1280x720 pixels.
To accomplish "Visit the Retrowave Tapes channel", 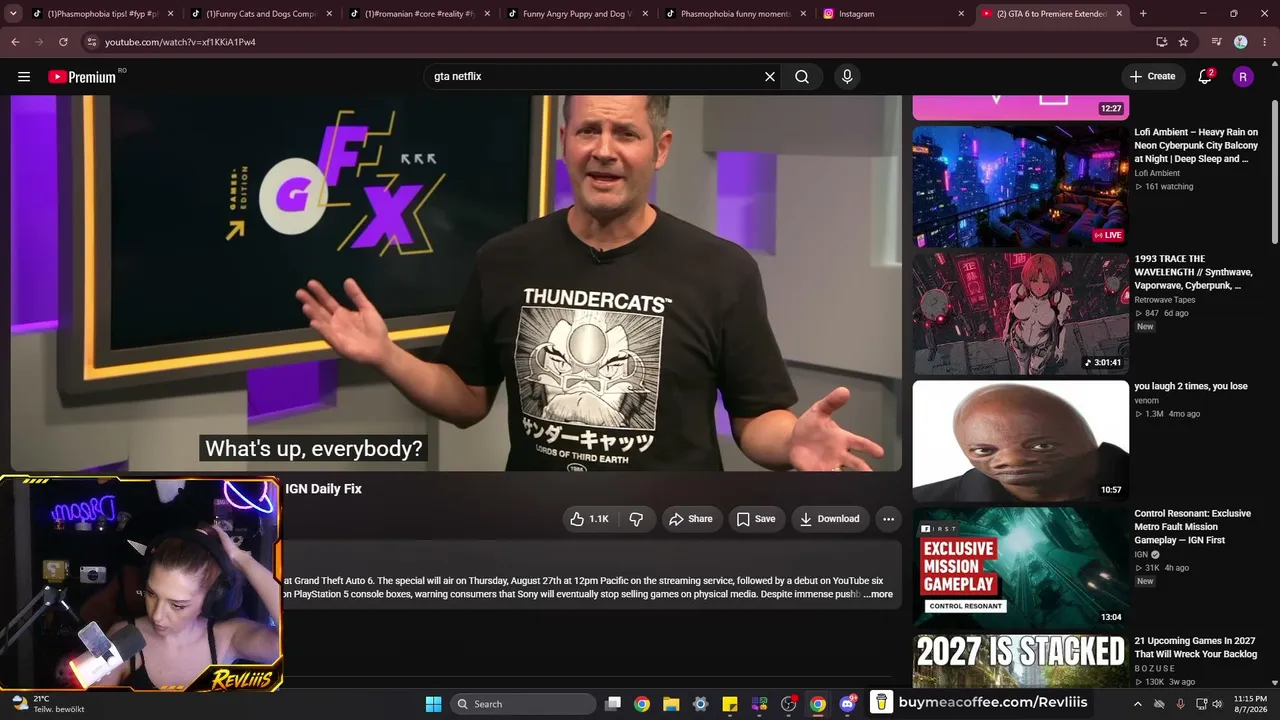I will tap(1165, 300).
